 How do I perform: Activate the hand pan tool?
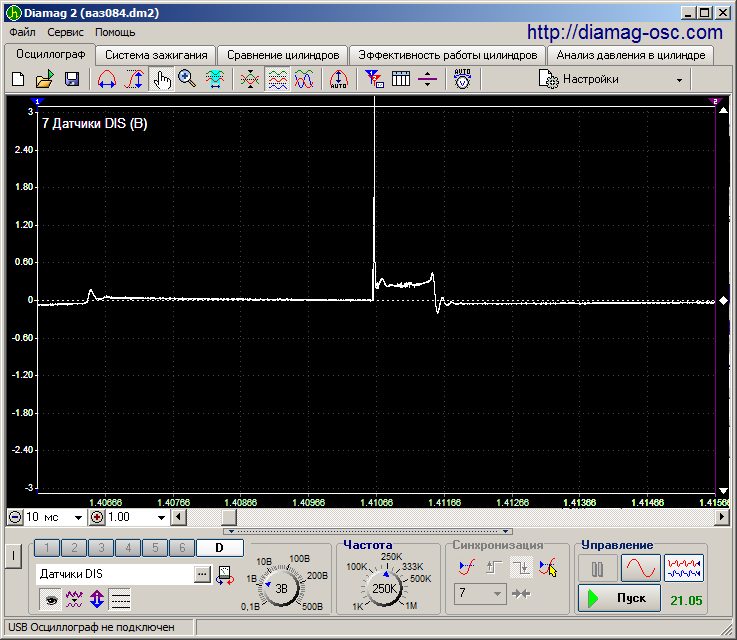pos(161,79)
